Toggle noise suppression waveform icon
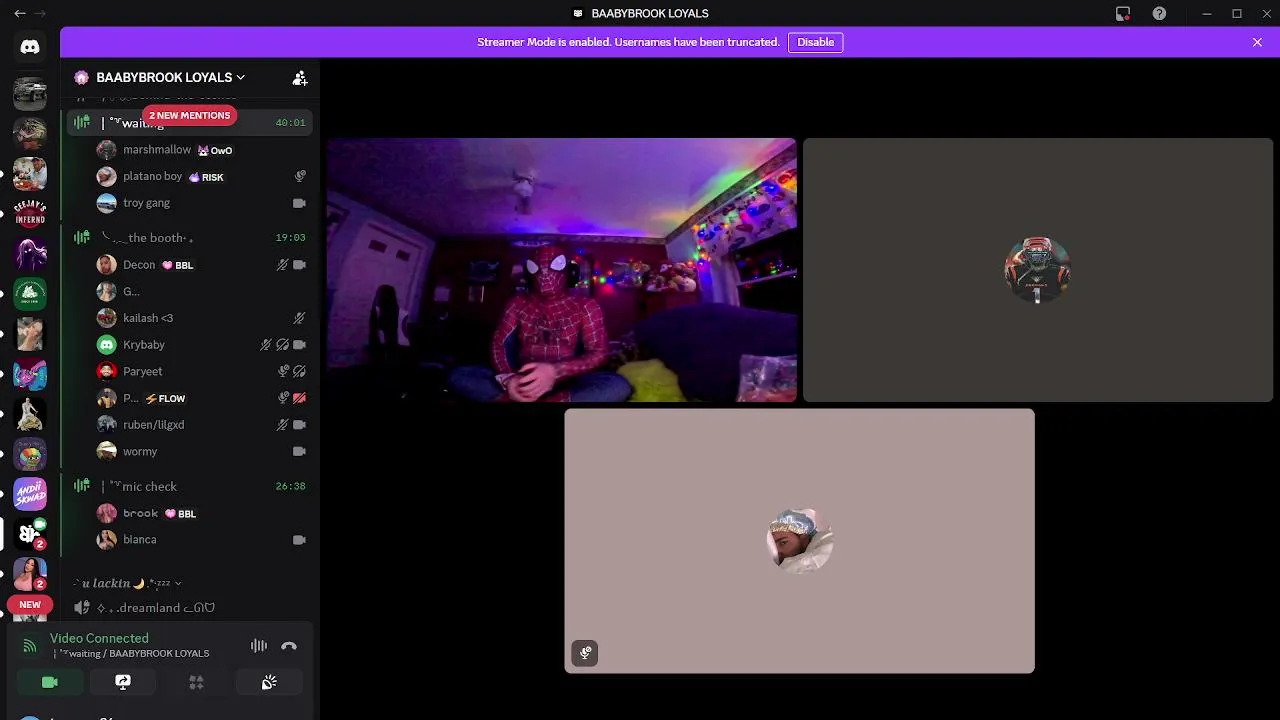 click(x=259, y=646)
